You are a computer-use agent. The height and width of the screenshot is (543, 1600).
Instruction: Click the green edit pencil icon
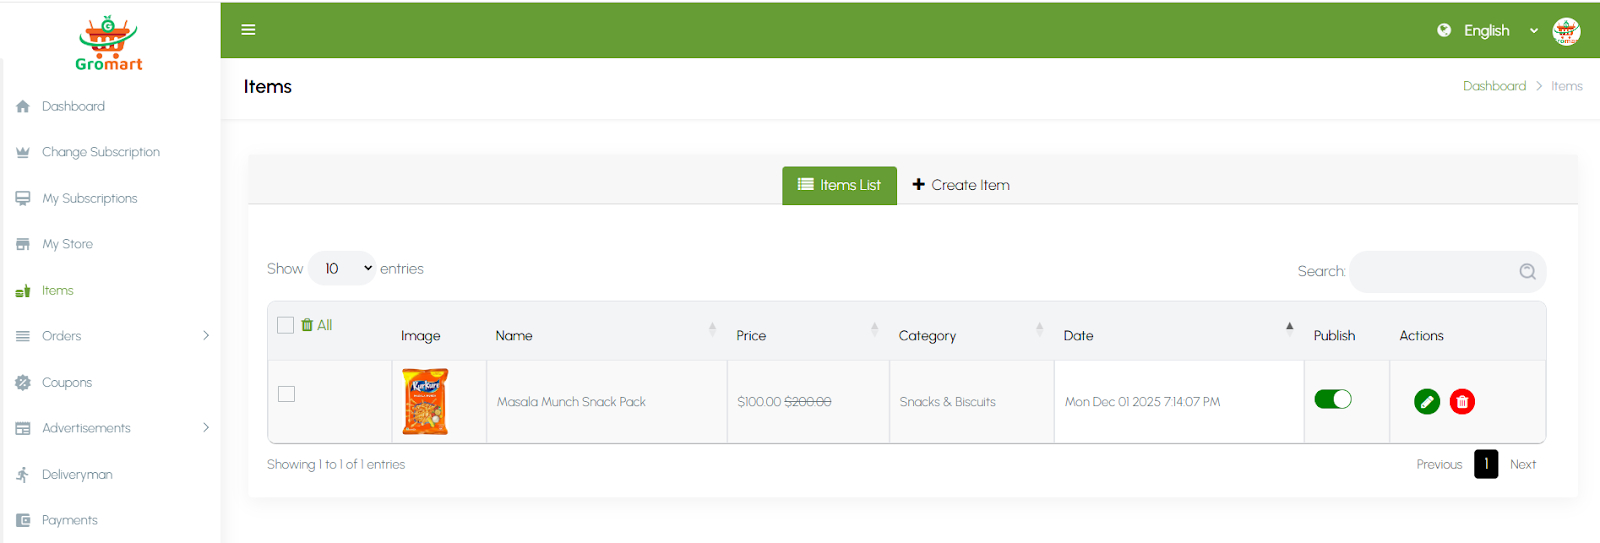[x=1427, y=402]
